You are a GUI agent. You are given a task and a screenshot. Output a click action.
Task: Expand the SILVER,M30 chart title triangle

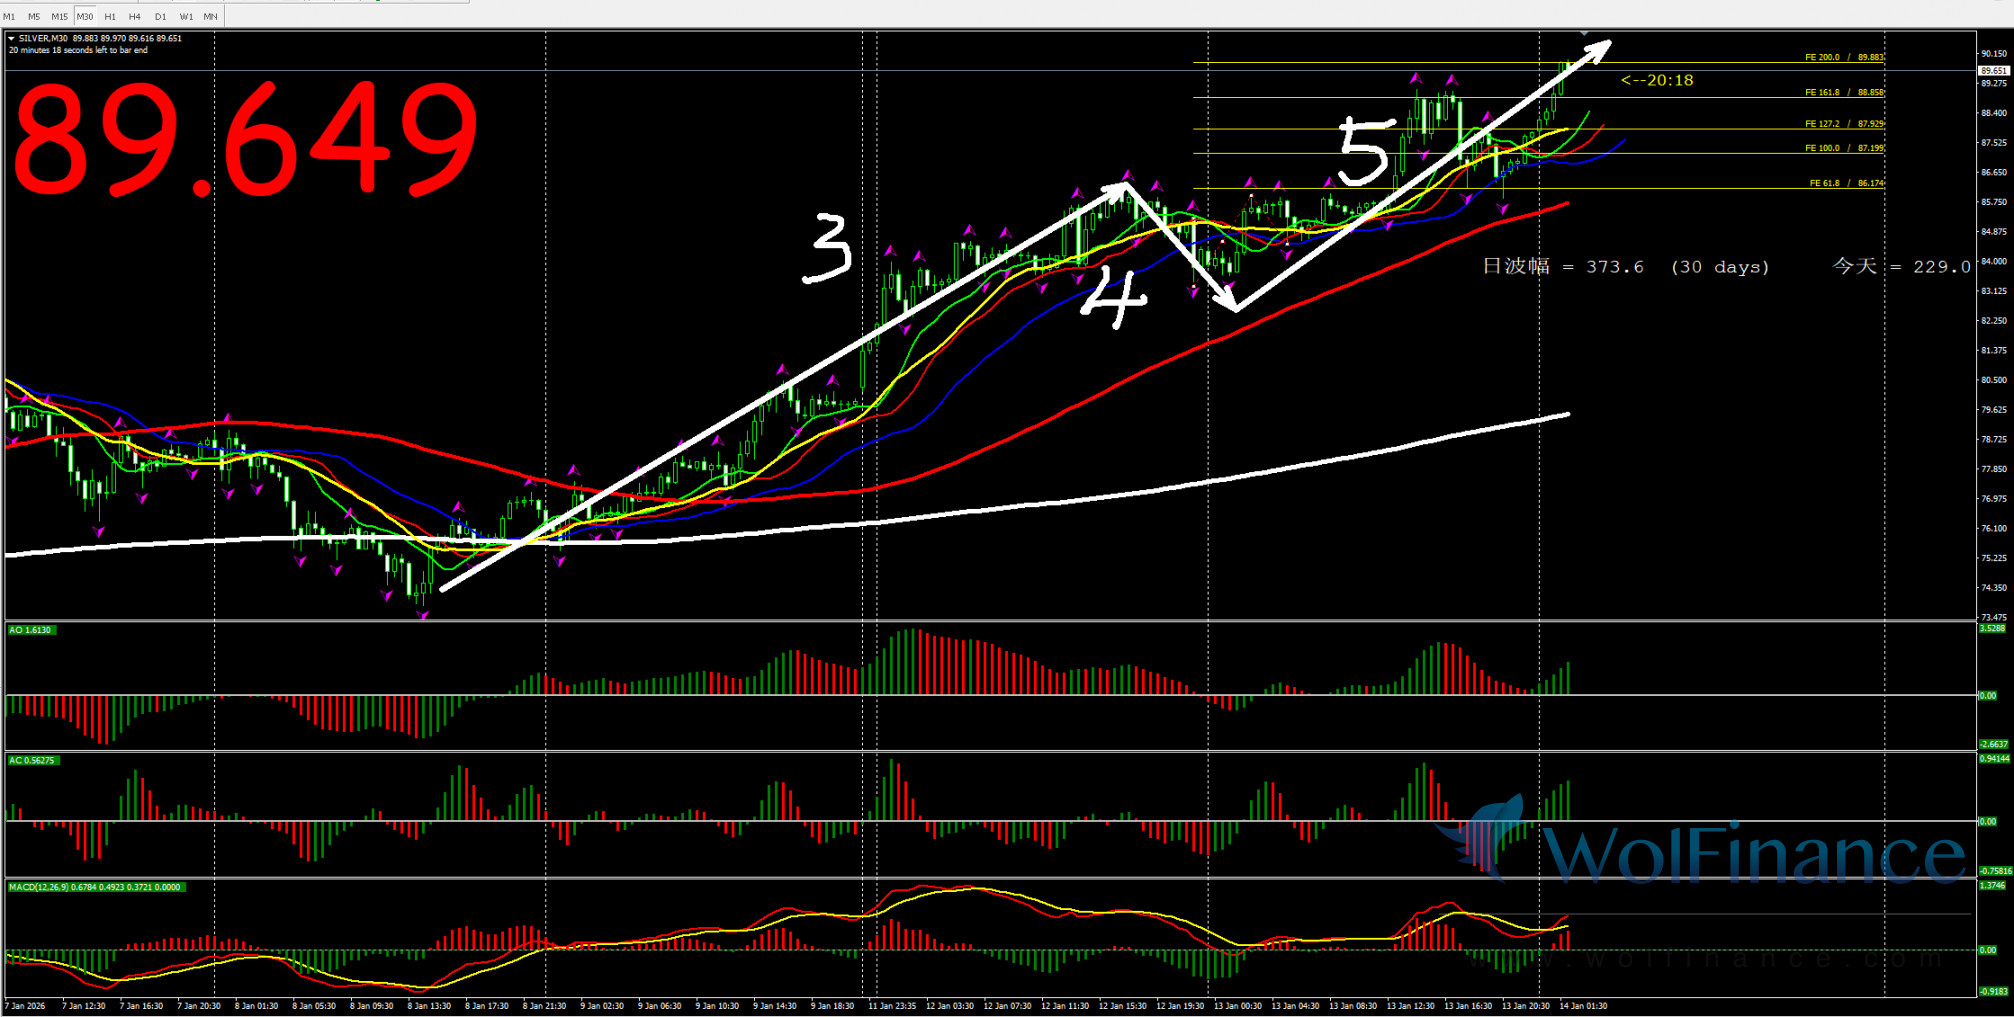12,39
